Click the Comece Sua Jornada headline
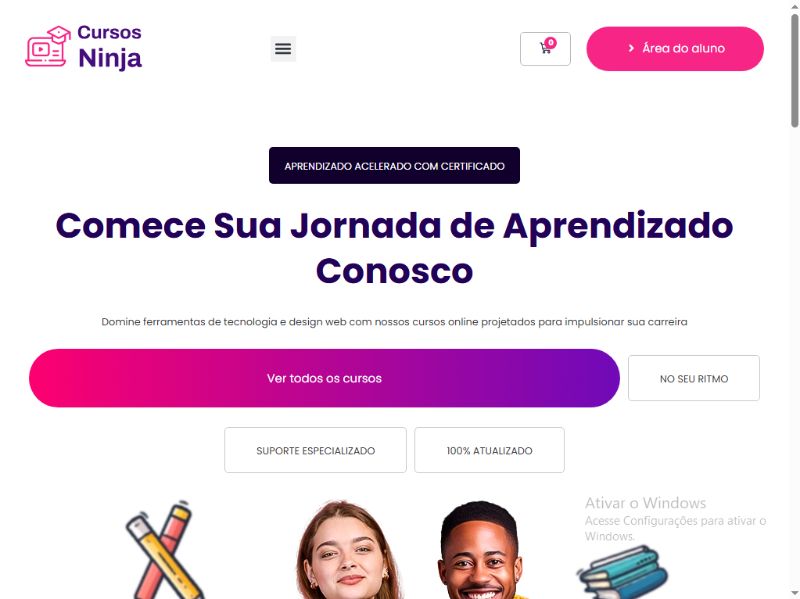The image size is (800, 599). [x=394, y=247]
